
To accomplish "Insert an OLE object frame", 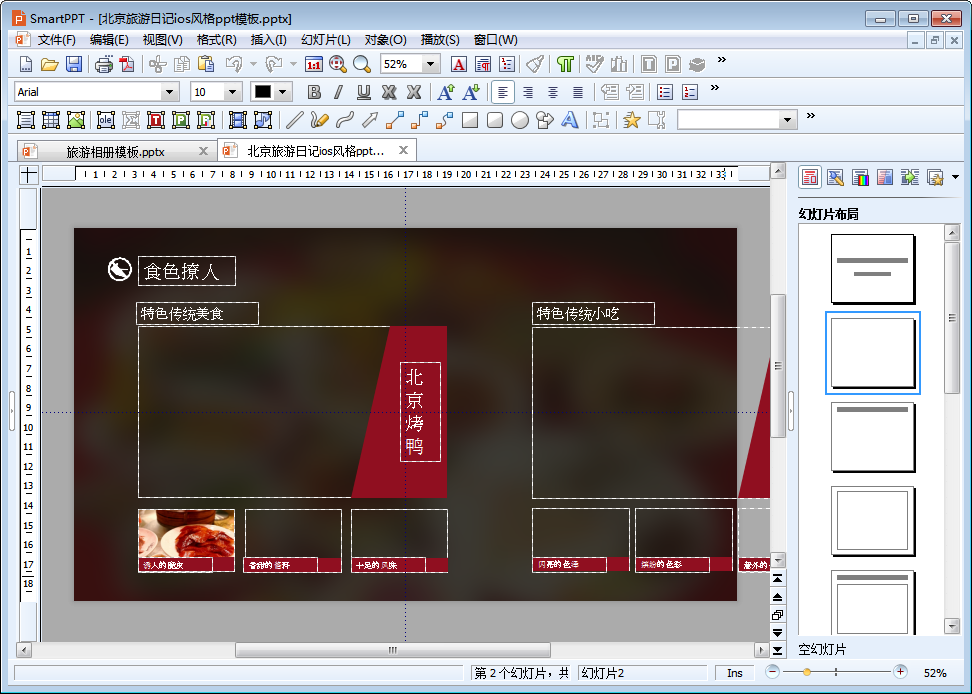I will (x=105, y=120).
